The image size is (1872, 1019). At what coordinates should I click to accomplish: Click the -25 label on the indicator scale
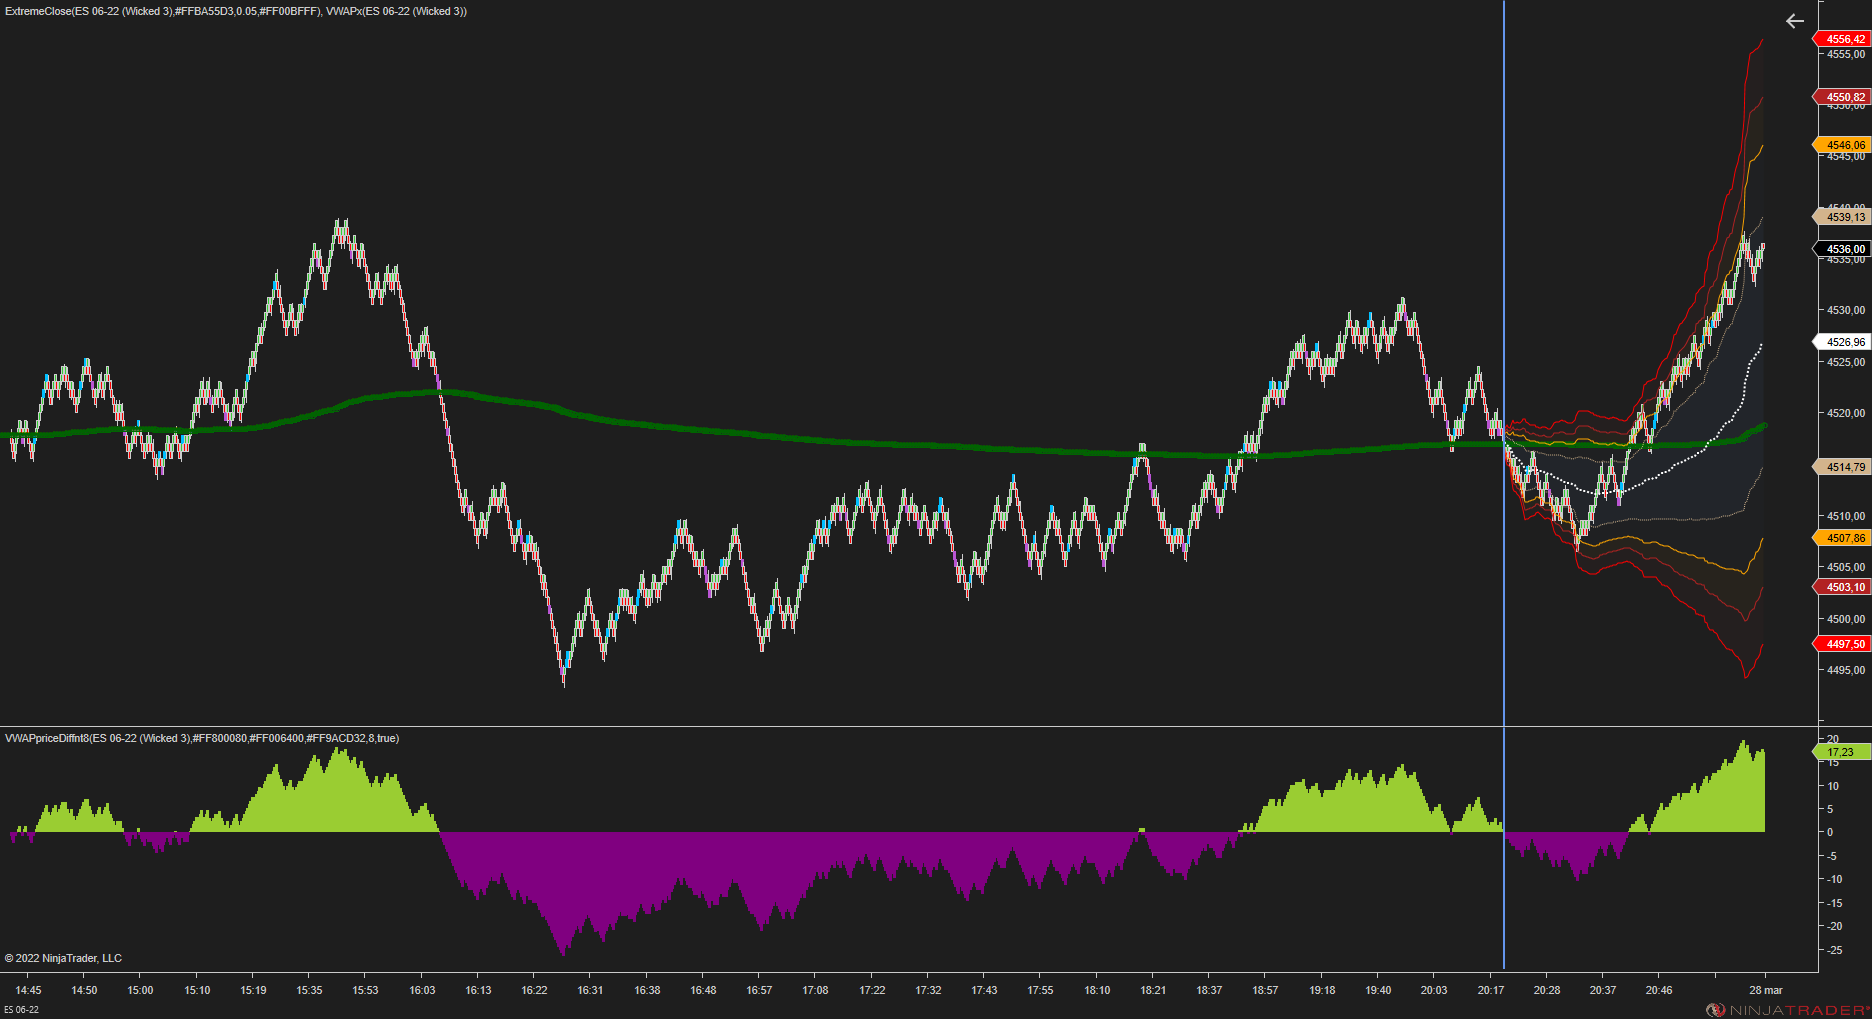[x=1835, y=950]
